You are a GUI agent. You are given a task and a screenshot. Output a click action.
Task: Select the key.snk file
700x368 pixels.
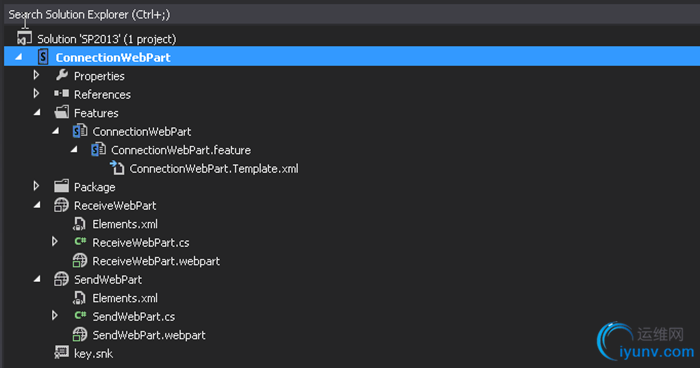click(x=93, y=354)
